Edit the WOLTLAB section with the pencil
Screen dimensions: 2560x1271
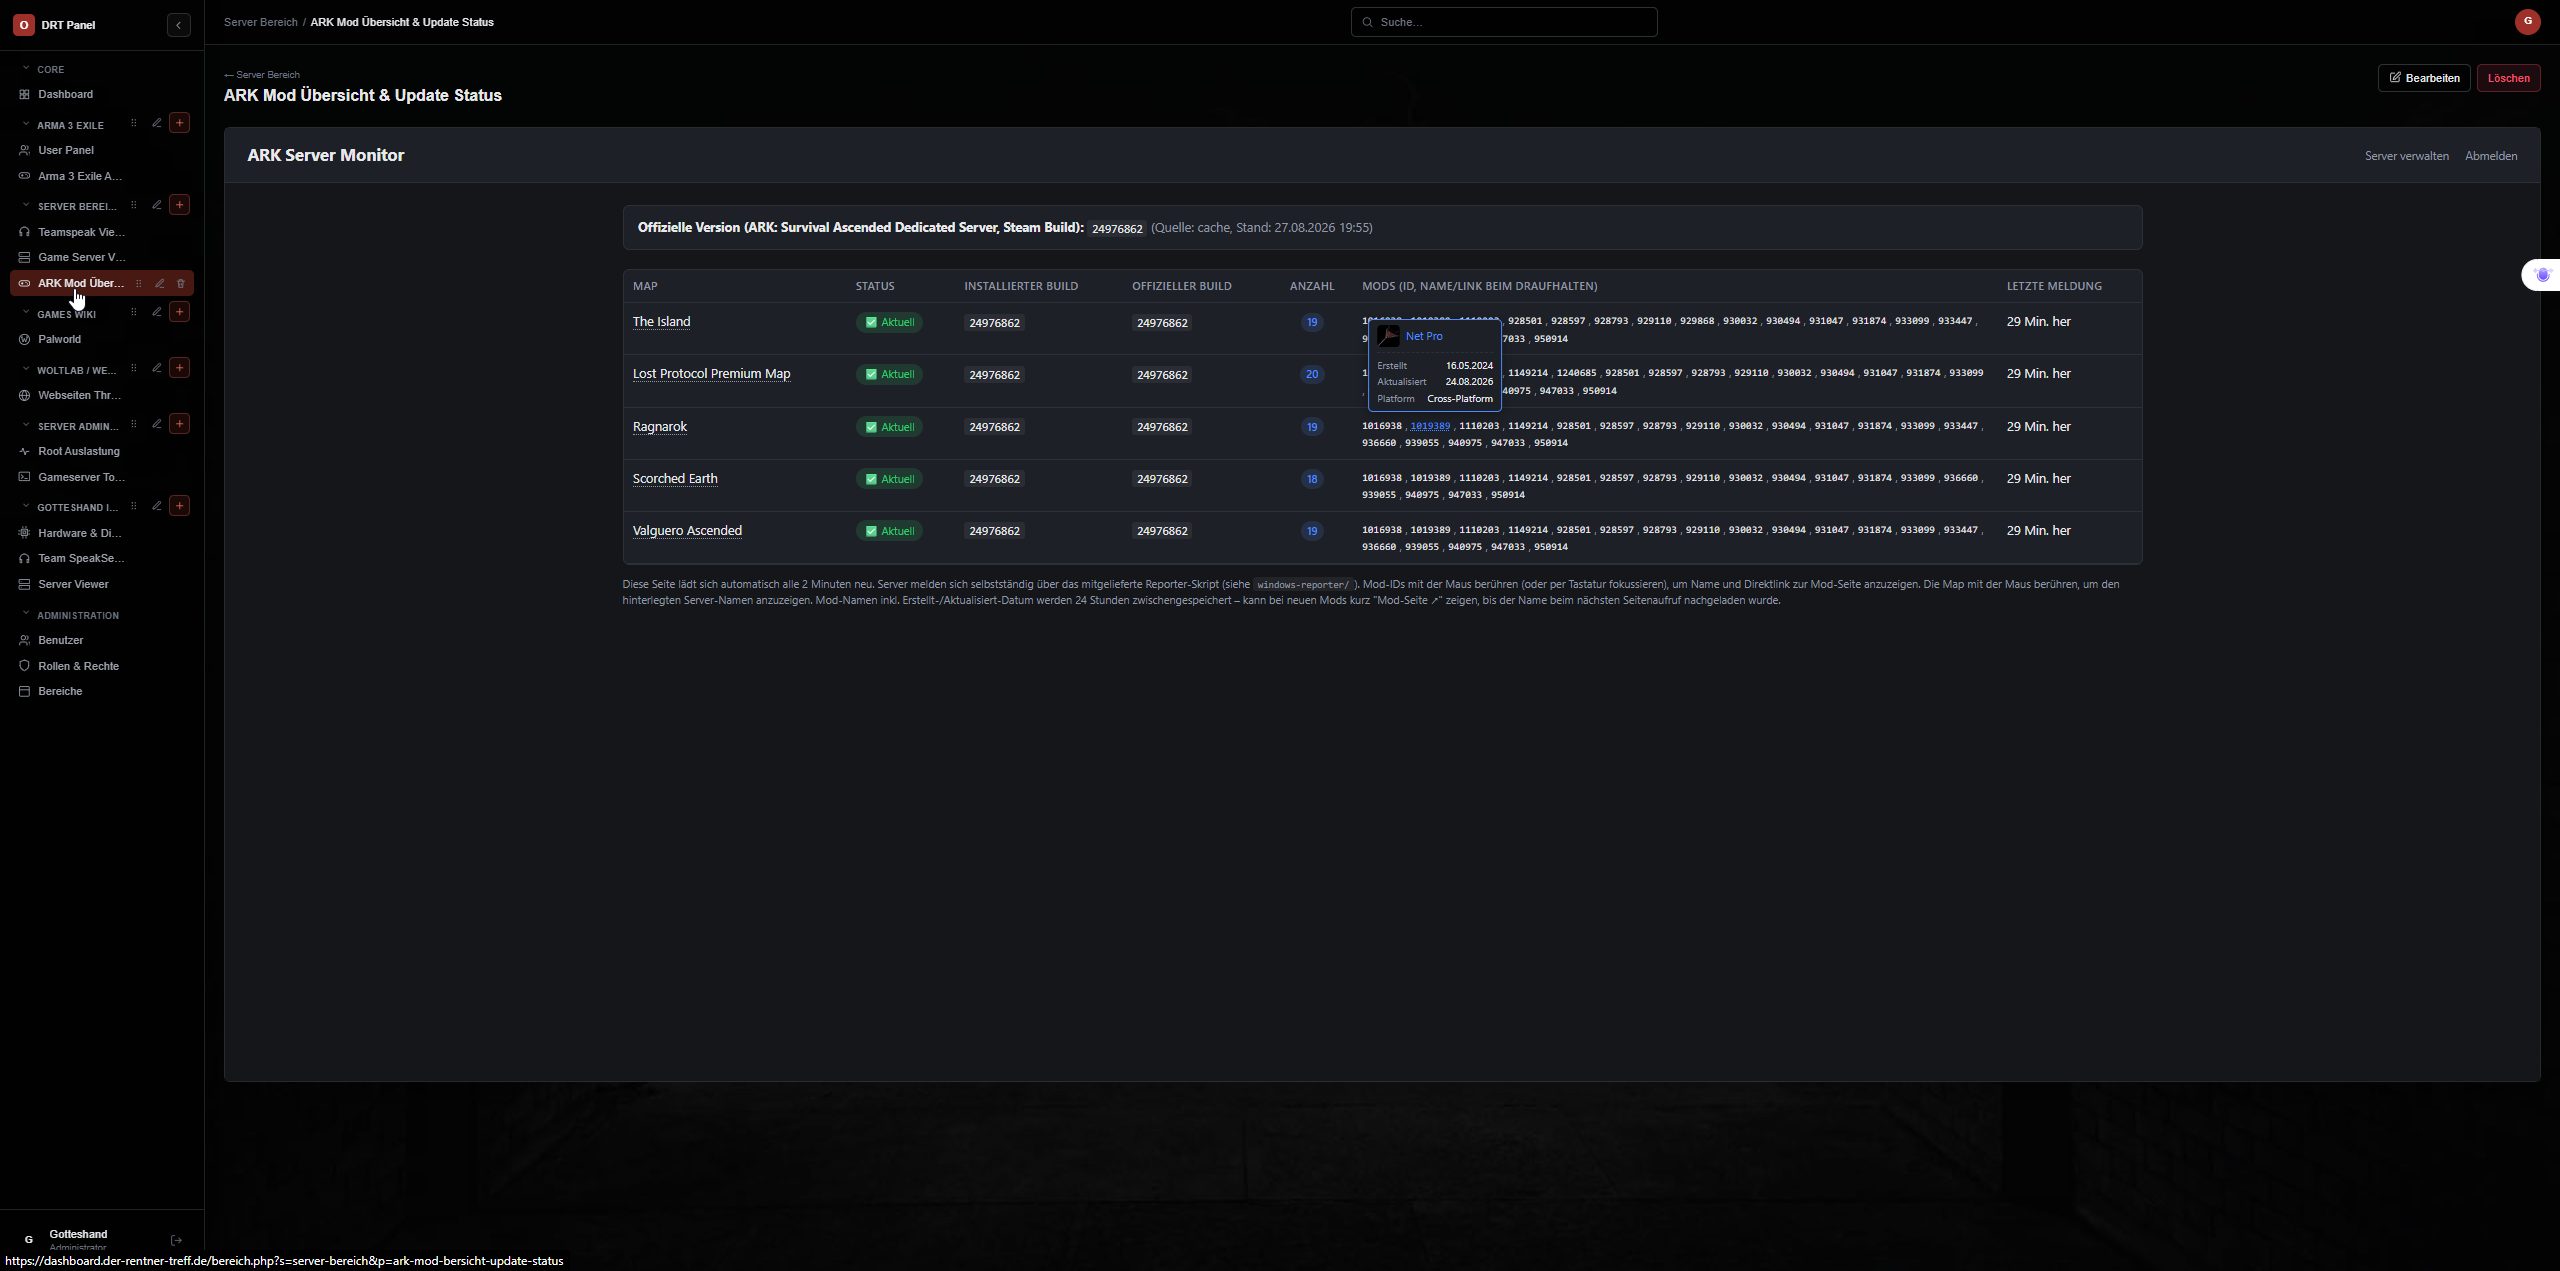click(x=157, y=368)
